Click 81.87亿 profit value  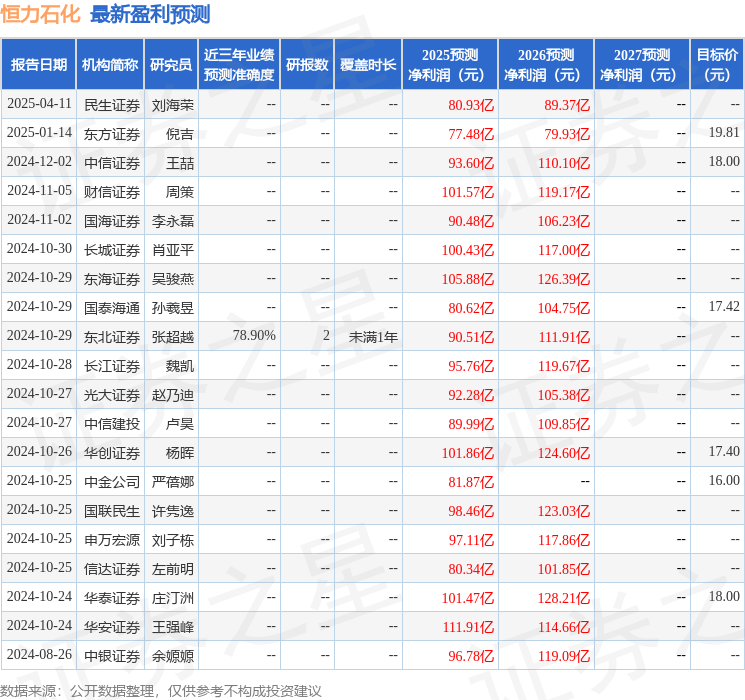[471, 482]
